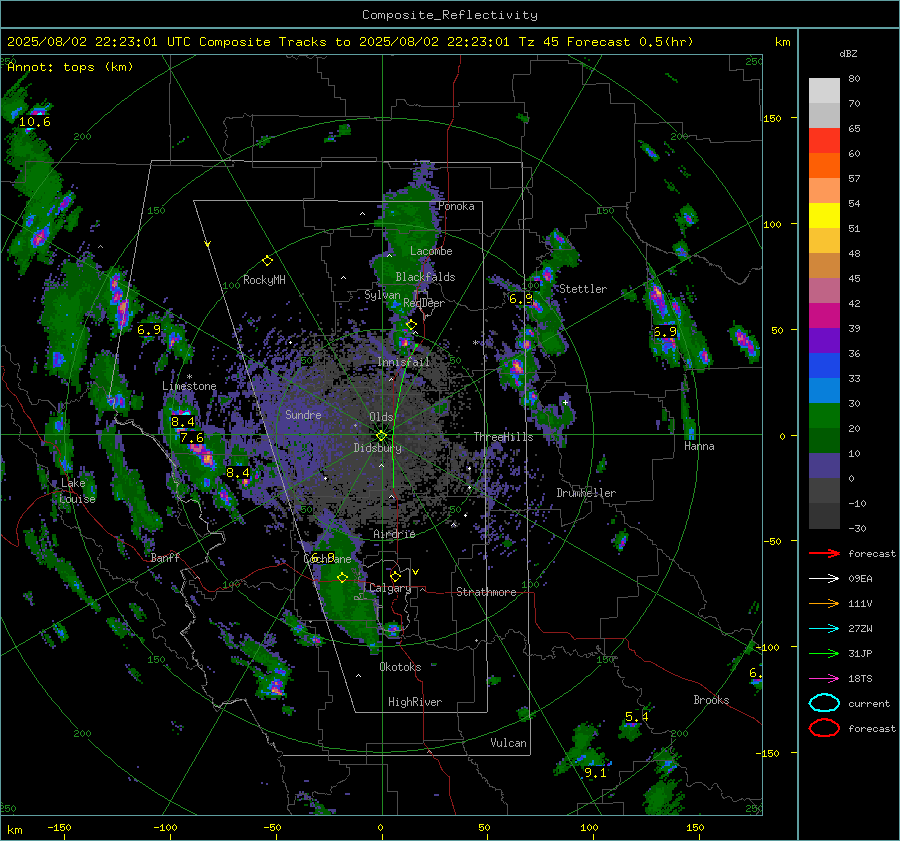Click the Lacombe city label
The width and height of the screenshot is (900, 841).
tap(431, 251)
